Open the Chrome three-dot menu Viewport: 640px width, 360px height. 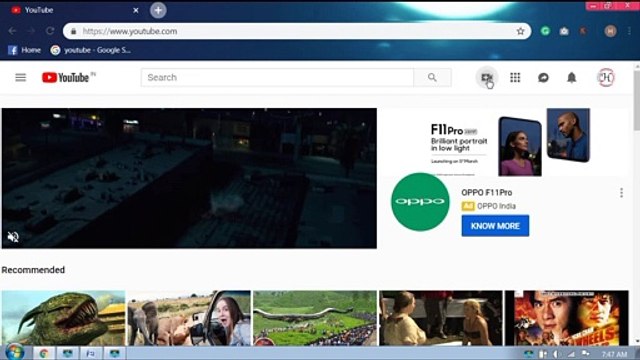pyautogui.click(x=629, y=31)
